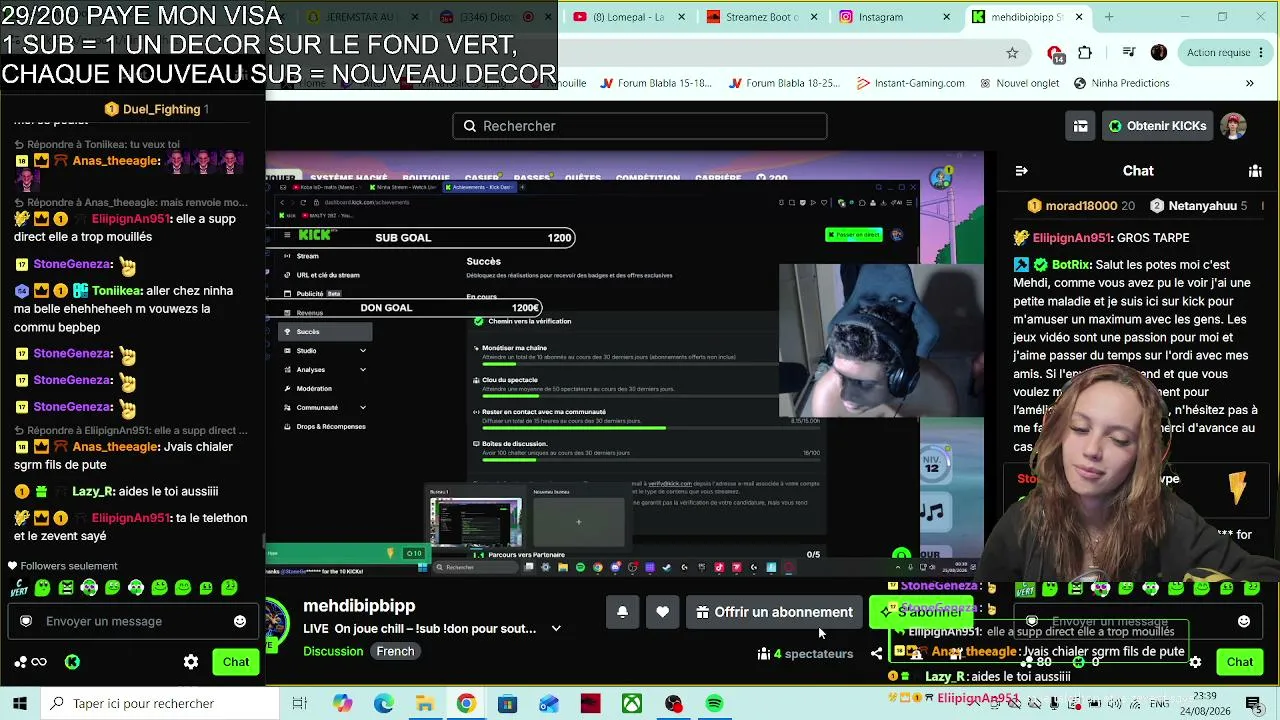The width and height of the screenshot is (1280, 720).
Task: Open the Nouvel onglet bookmark
Action: tap(1019, 84)
